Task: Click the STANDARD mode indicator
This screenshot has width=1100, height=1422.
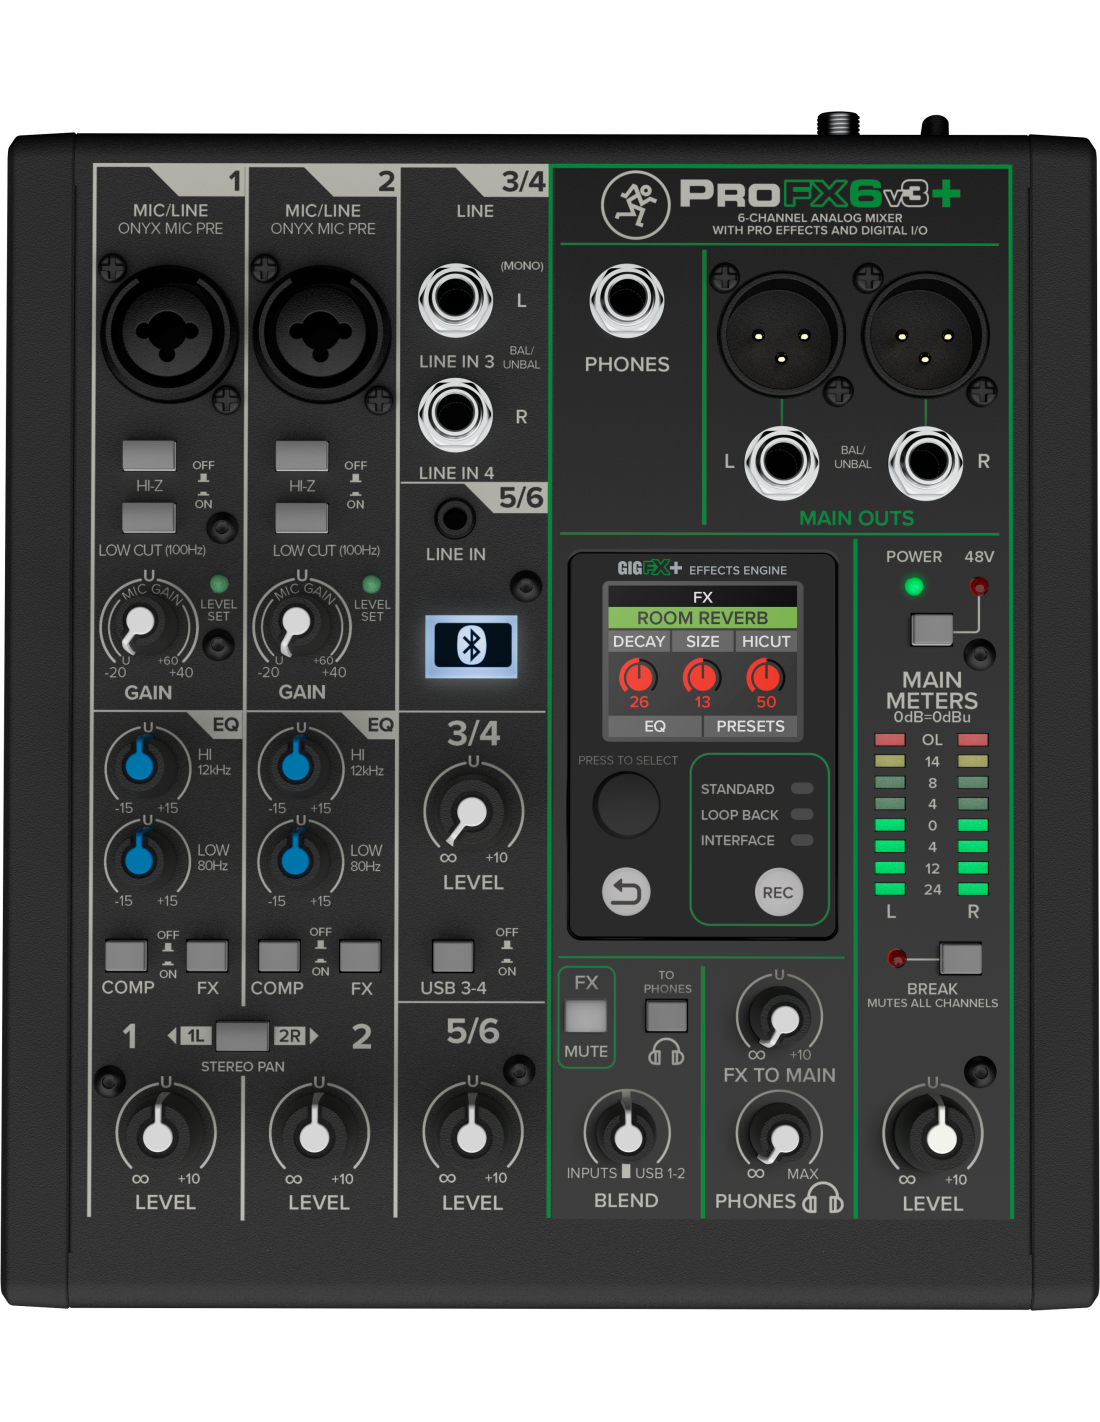Action: tap(802, 788)
